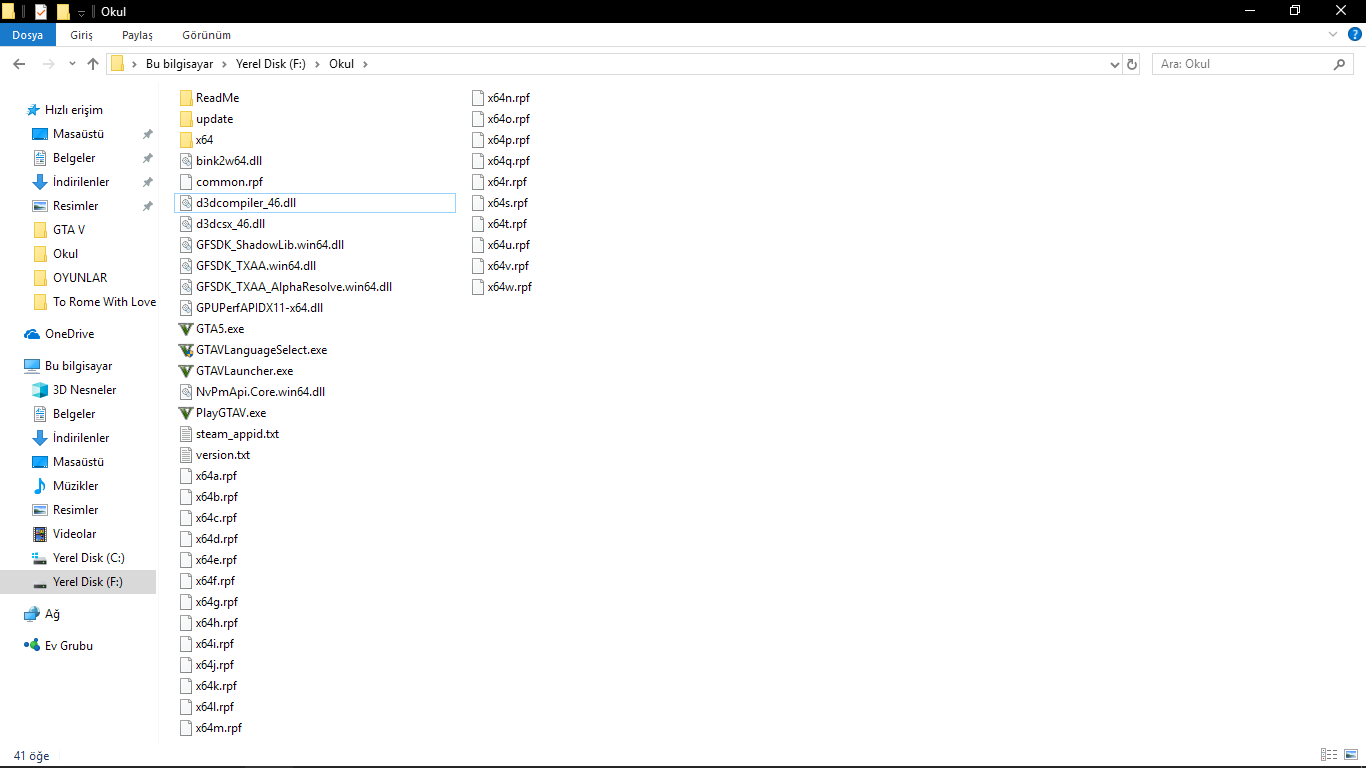
Task: Select x64w.rpf file
Action: coord(502,287)
